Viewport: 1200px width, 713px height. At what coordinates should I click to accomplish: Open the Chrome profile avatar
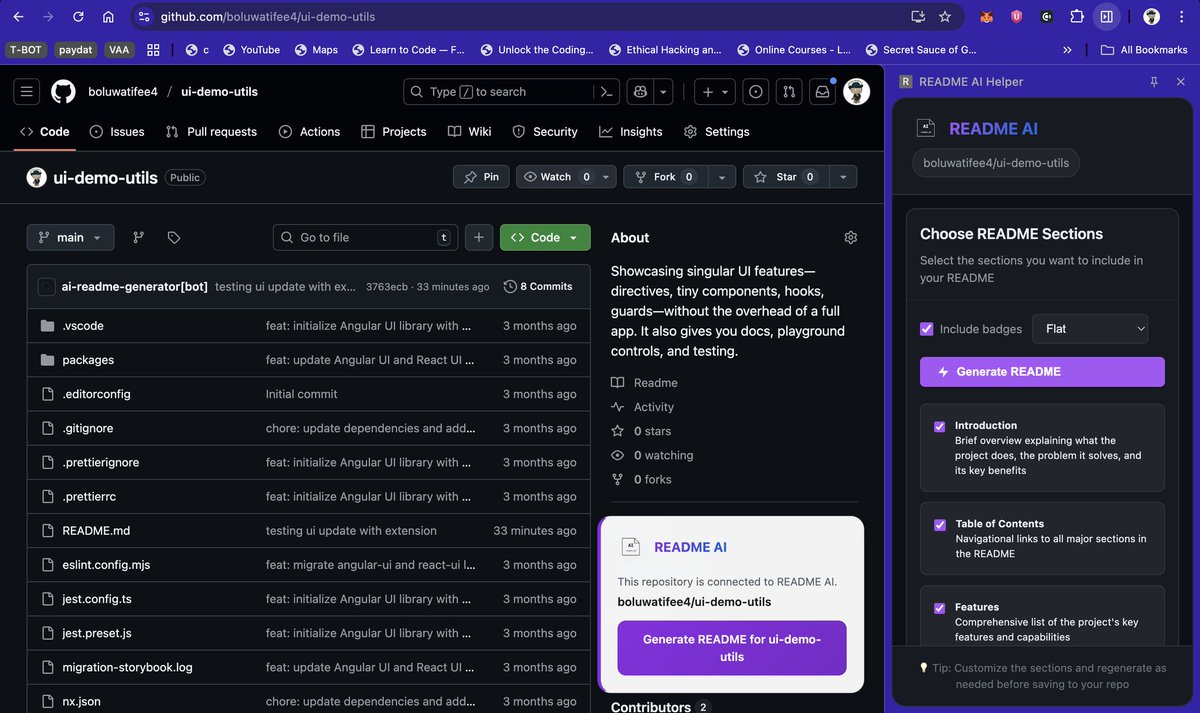(x=1152, y=16)
